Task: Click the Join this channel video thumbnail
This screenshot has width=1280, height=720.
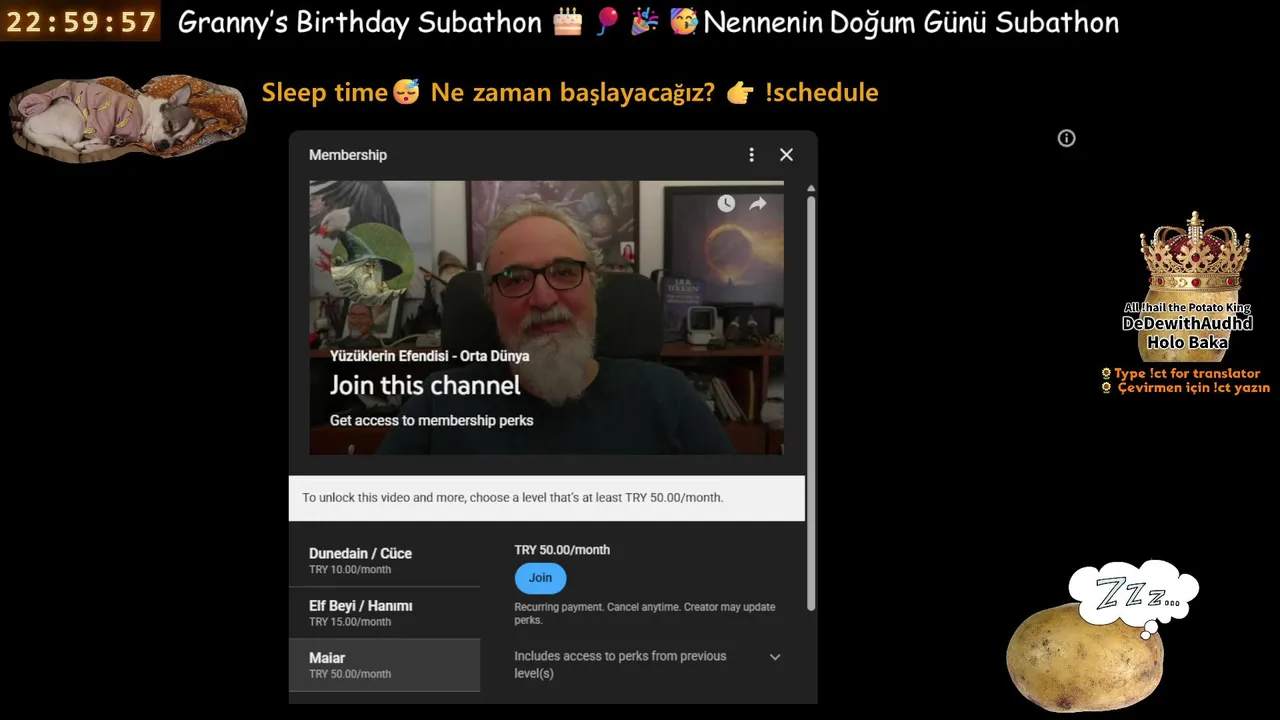Action: (546, 318)
